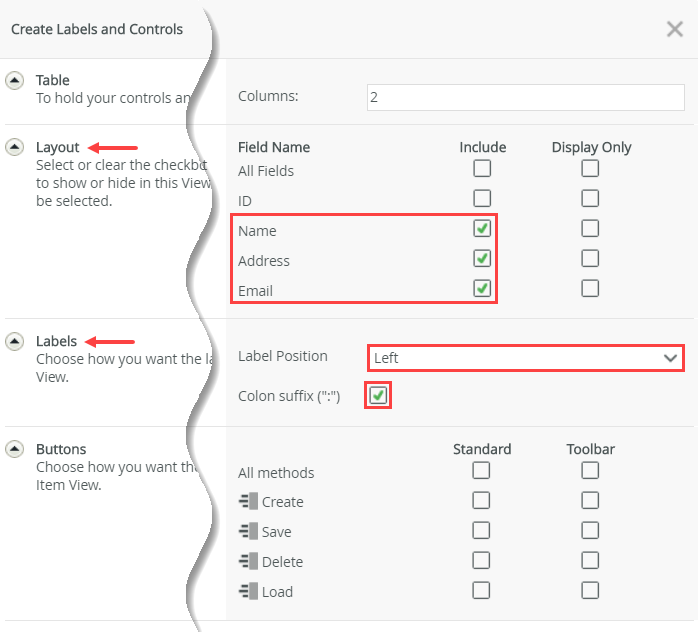This screenshot has width=698, height=632.
Task: Click the Address field name text
Action: (x=264, y=261)
